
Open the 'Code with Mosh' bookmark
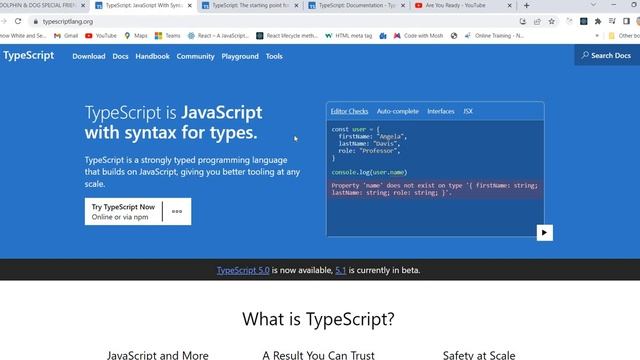(x=418, y=36)
